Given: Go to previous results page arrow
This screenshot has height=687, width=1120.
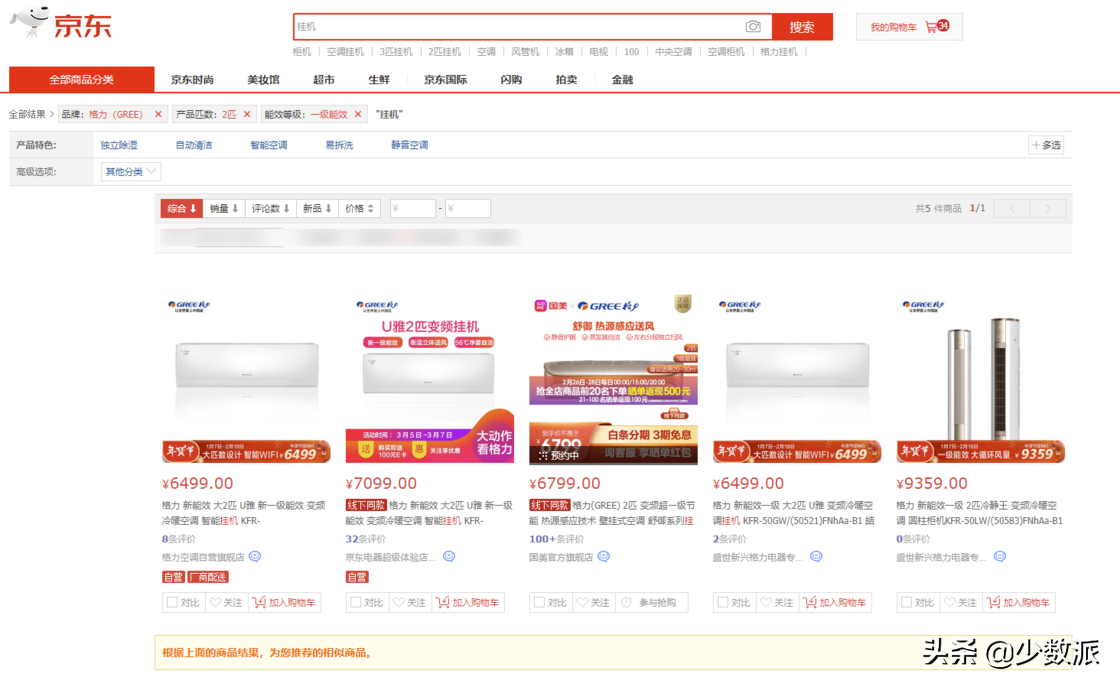Looking at the screenshot, I should 1012,209.
